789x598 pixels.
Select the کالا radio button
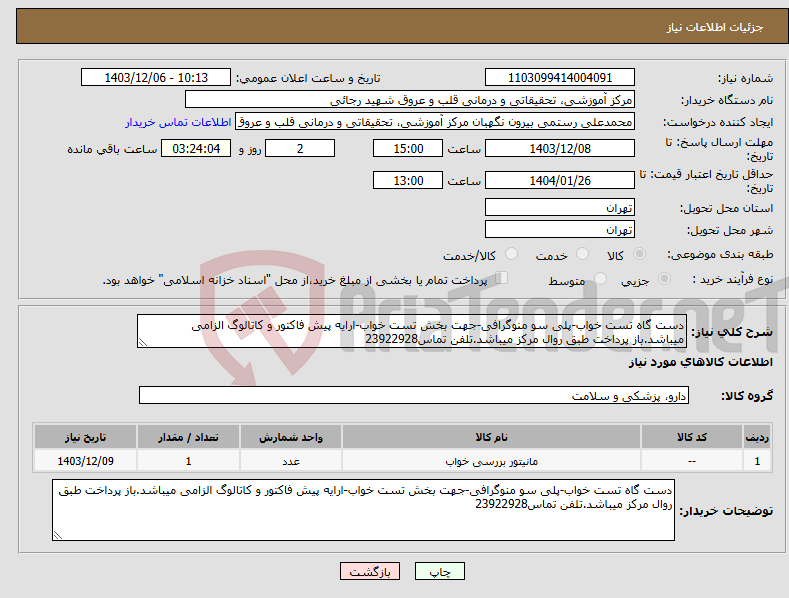pyautogui.click(x=639, y=254)
